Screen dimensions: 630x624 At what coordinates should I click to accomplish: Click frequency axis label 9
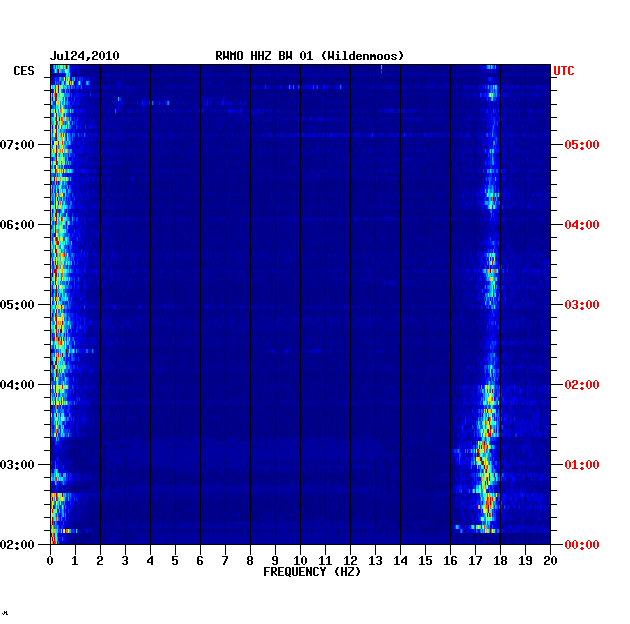tap(275, 561)
